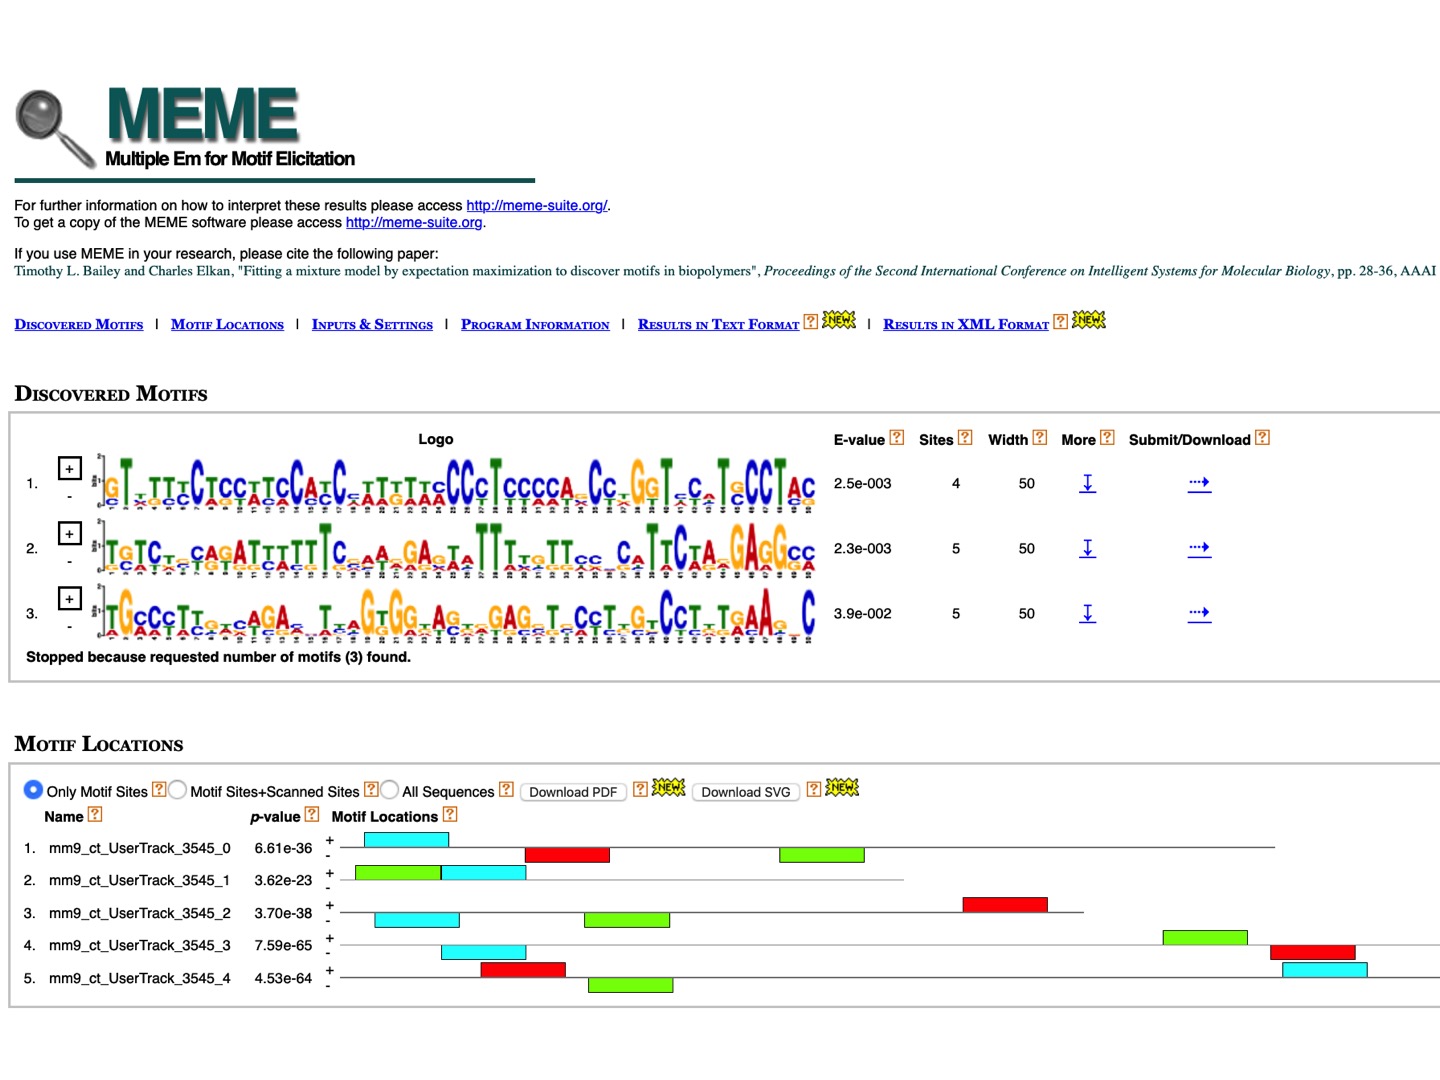Open help icon next to All Sequences
This screenshot has width=1440, height=1080.
tap(506, 790)
